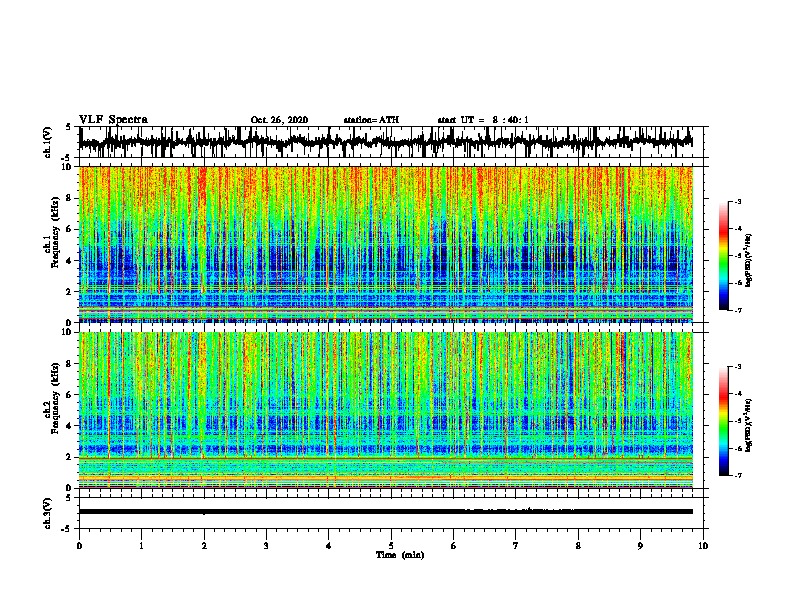
Task: Click the ch.3 voltage waveform strip
Action: 385,512
